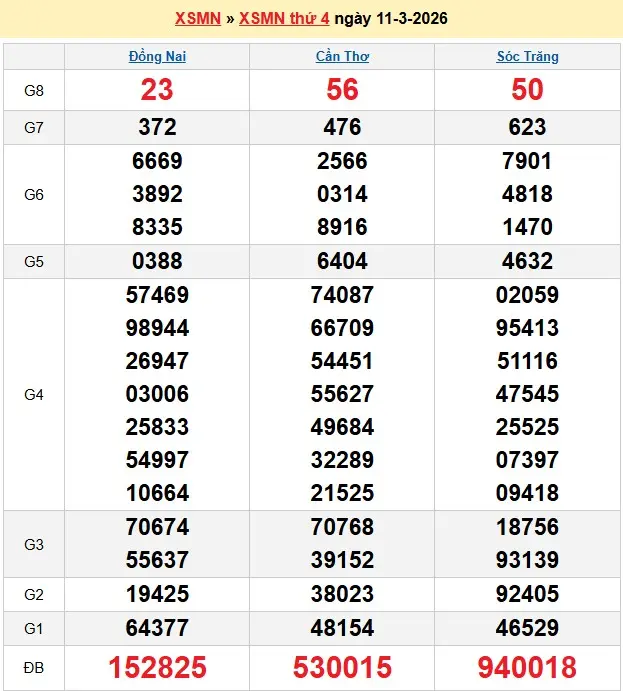This screenshot has height=691, width=623.
Task: Click the G7 number 372
Action: (157, 127)
